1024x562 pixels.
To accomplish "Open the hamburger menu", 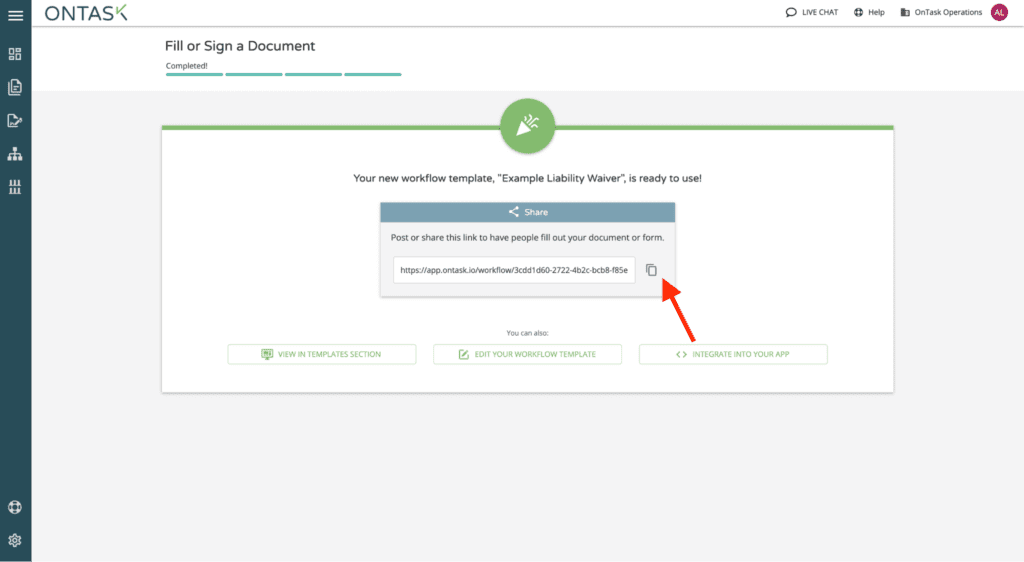I will point(15,15).
